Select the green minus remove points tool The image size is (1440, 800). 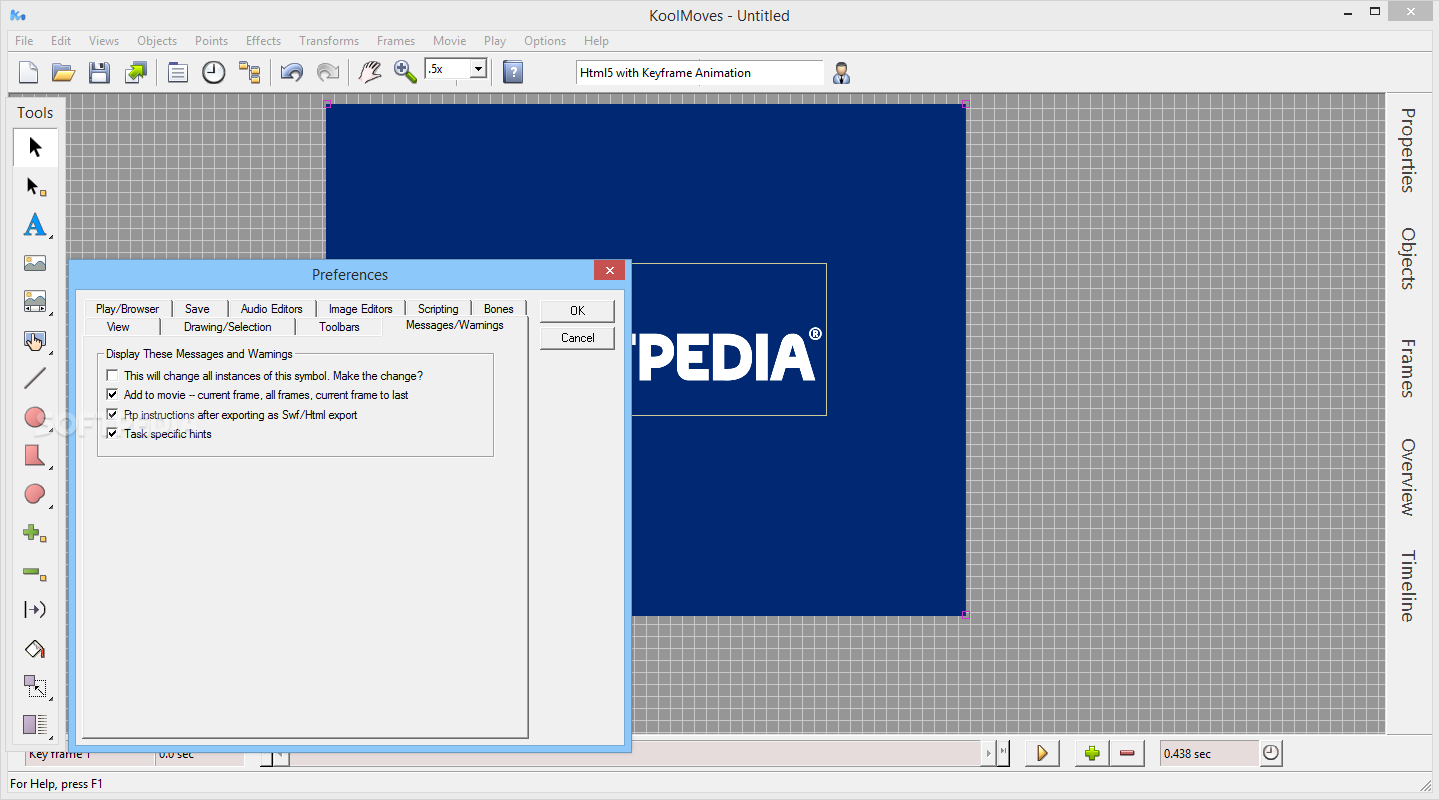pos(35,572)
